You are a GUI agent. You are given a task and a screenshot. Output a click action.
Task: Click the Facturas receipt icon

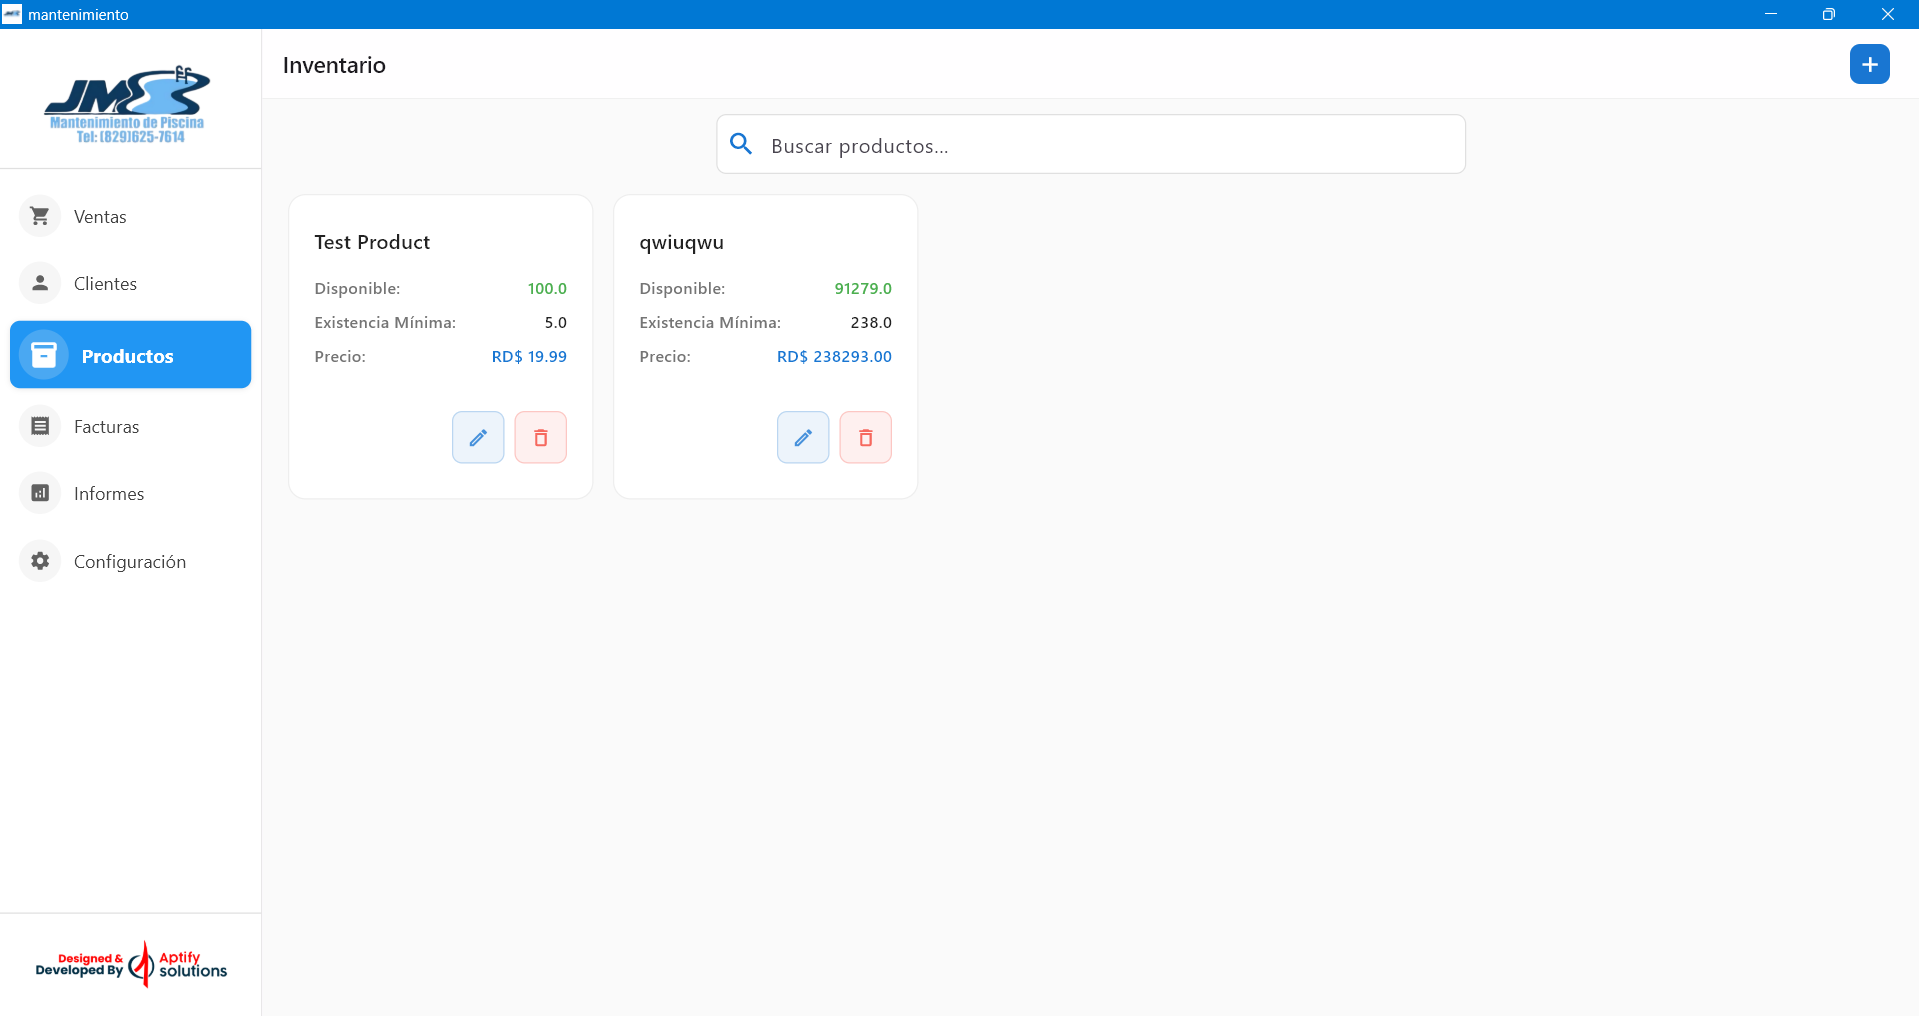tap(40, 426)
